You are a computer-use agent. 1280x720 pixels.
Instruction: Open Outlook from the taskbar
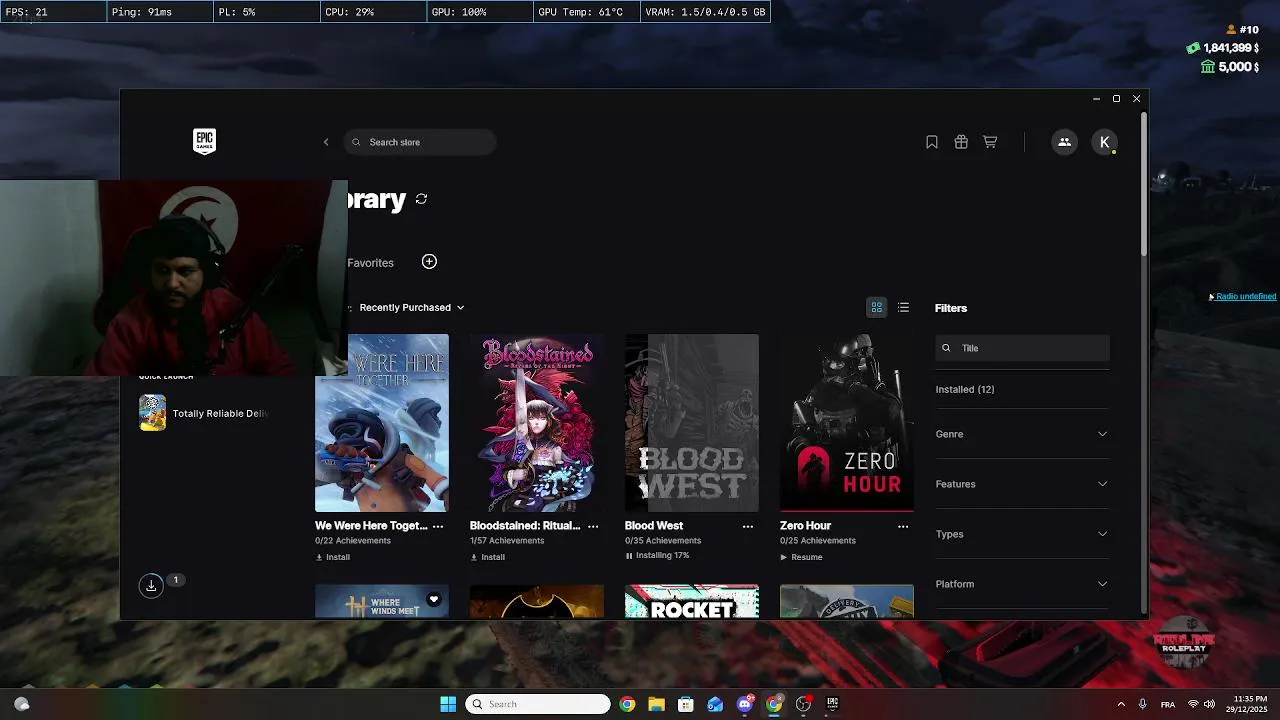click(715, 704)
